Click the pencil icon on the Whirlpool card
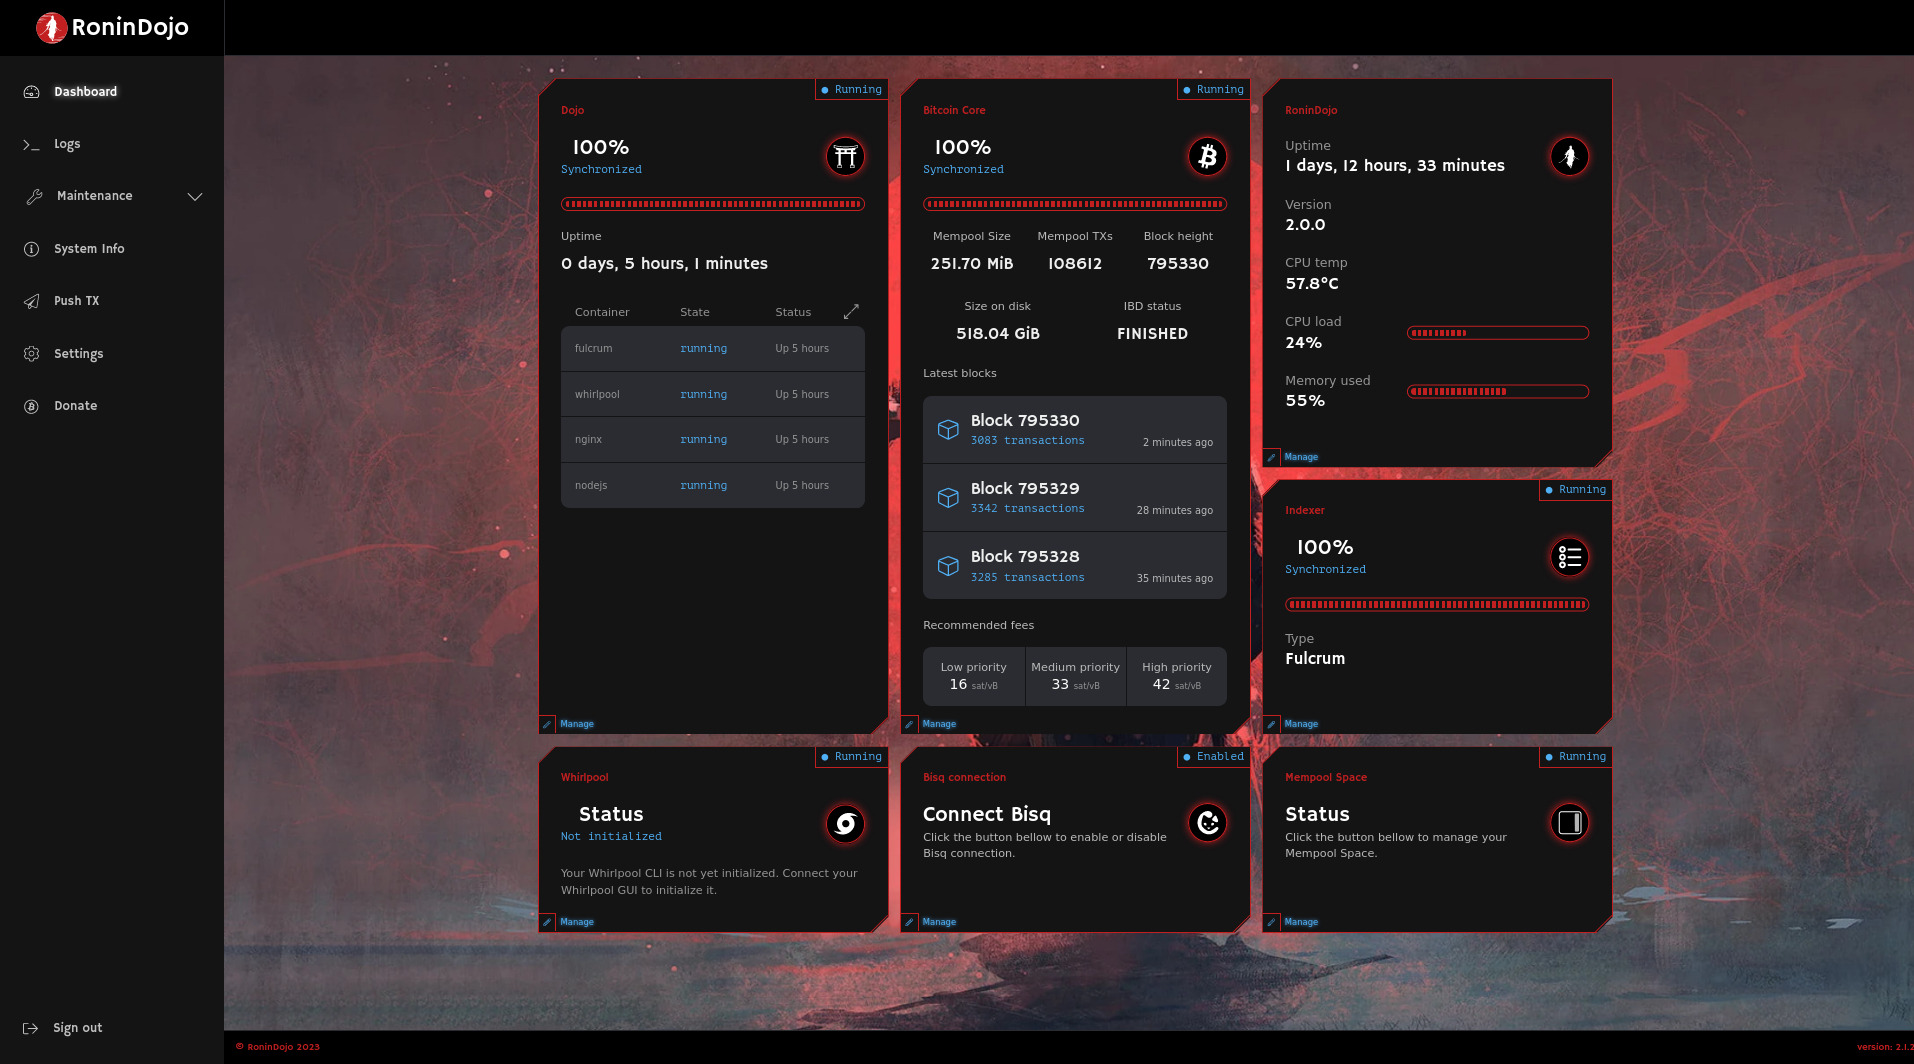Image resolution: width=1914 pixels, height=1064 pixels. (547, 922)
